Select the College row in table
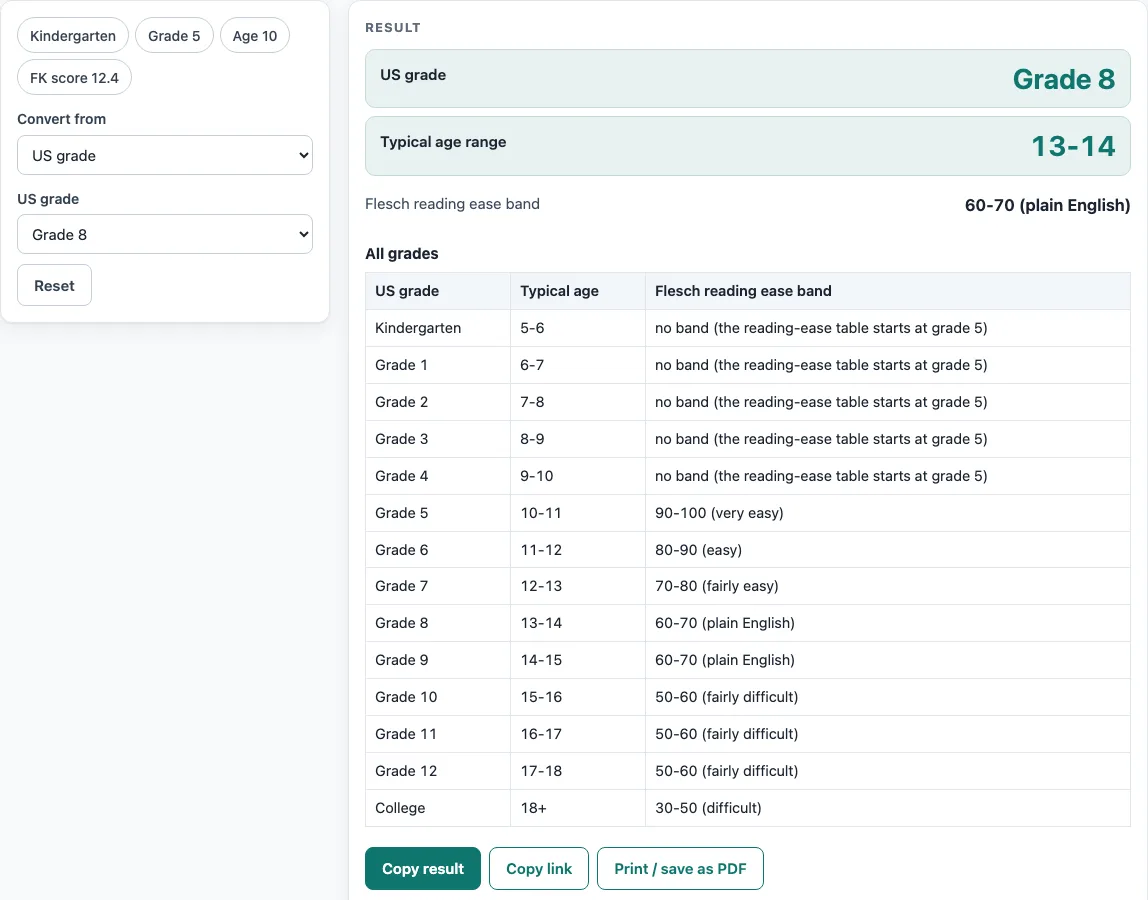Screen dimensions: 1148x900 coord(748,808)
